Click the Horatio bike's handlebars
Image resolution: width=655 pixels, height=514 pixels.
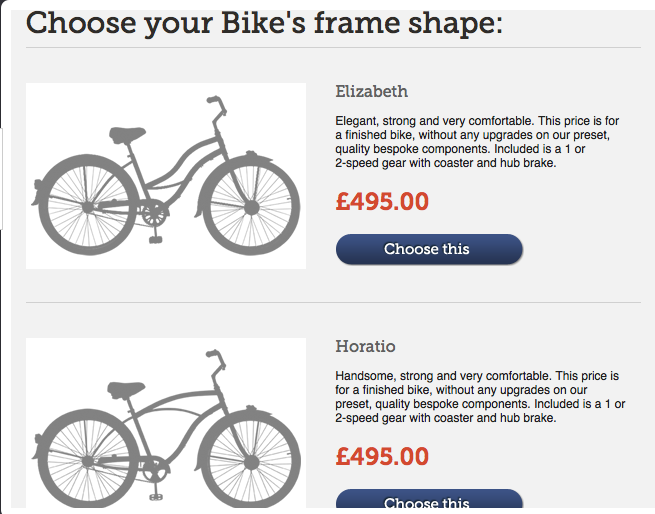(215, 358)
